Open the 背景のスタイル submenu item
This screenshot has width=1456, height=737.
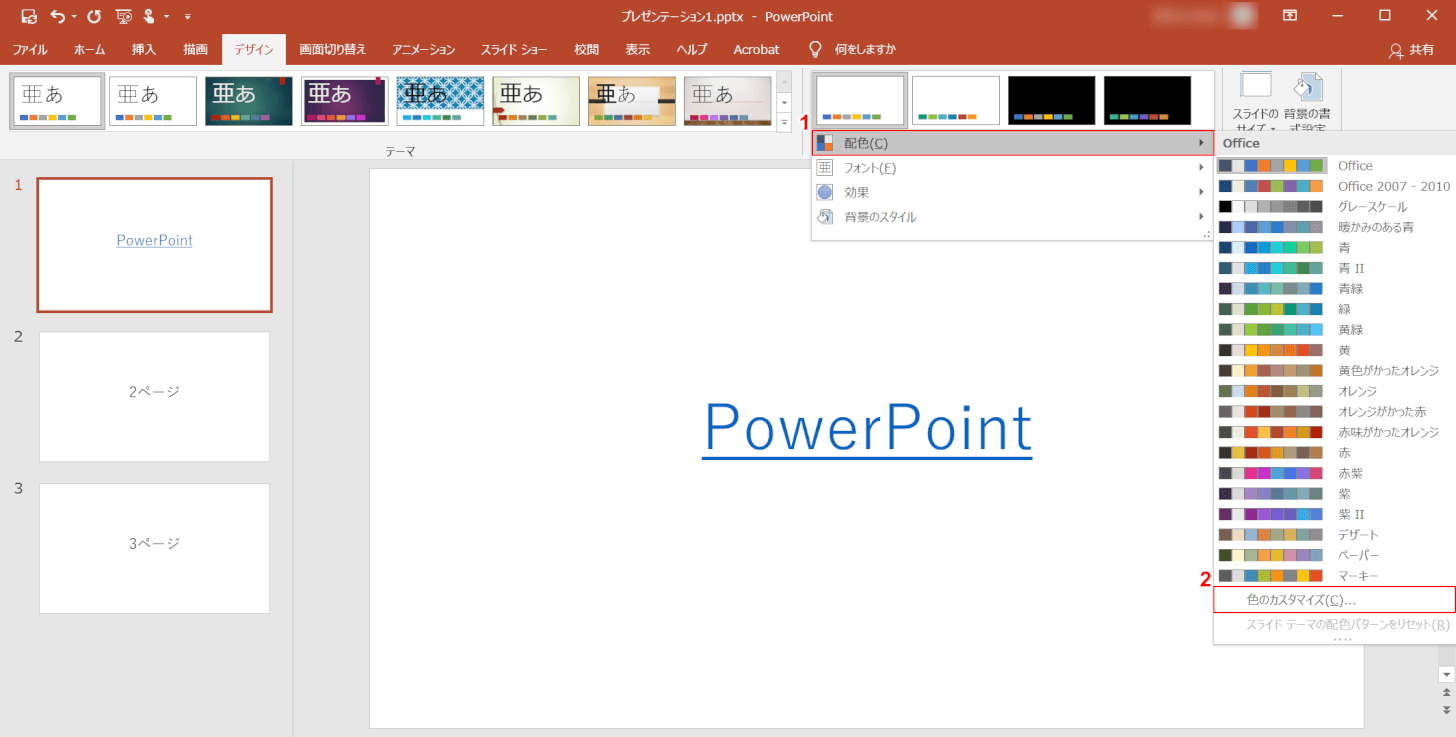pyautogui.click(x=1012, y=217)
